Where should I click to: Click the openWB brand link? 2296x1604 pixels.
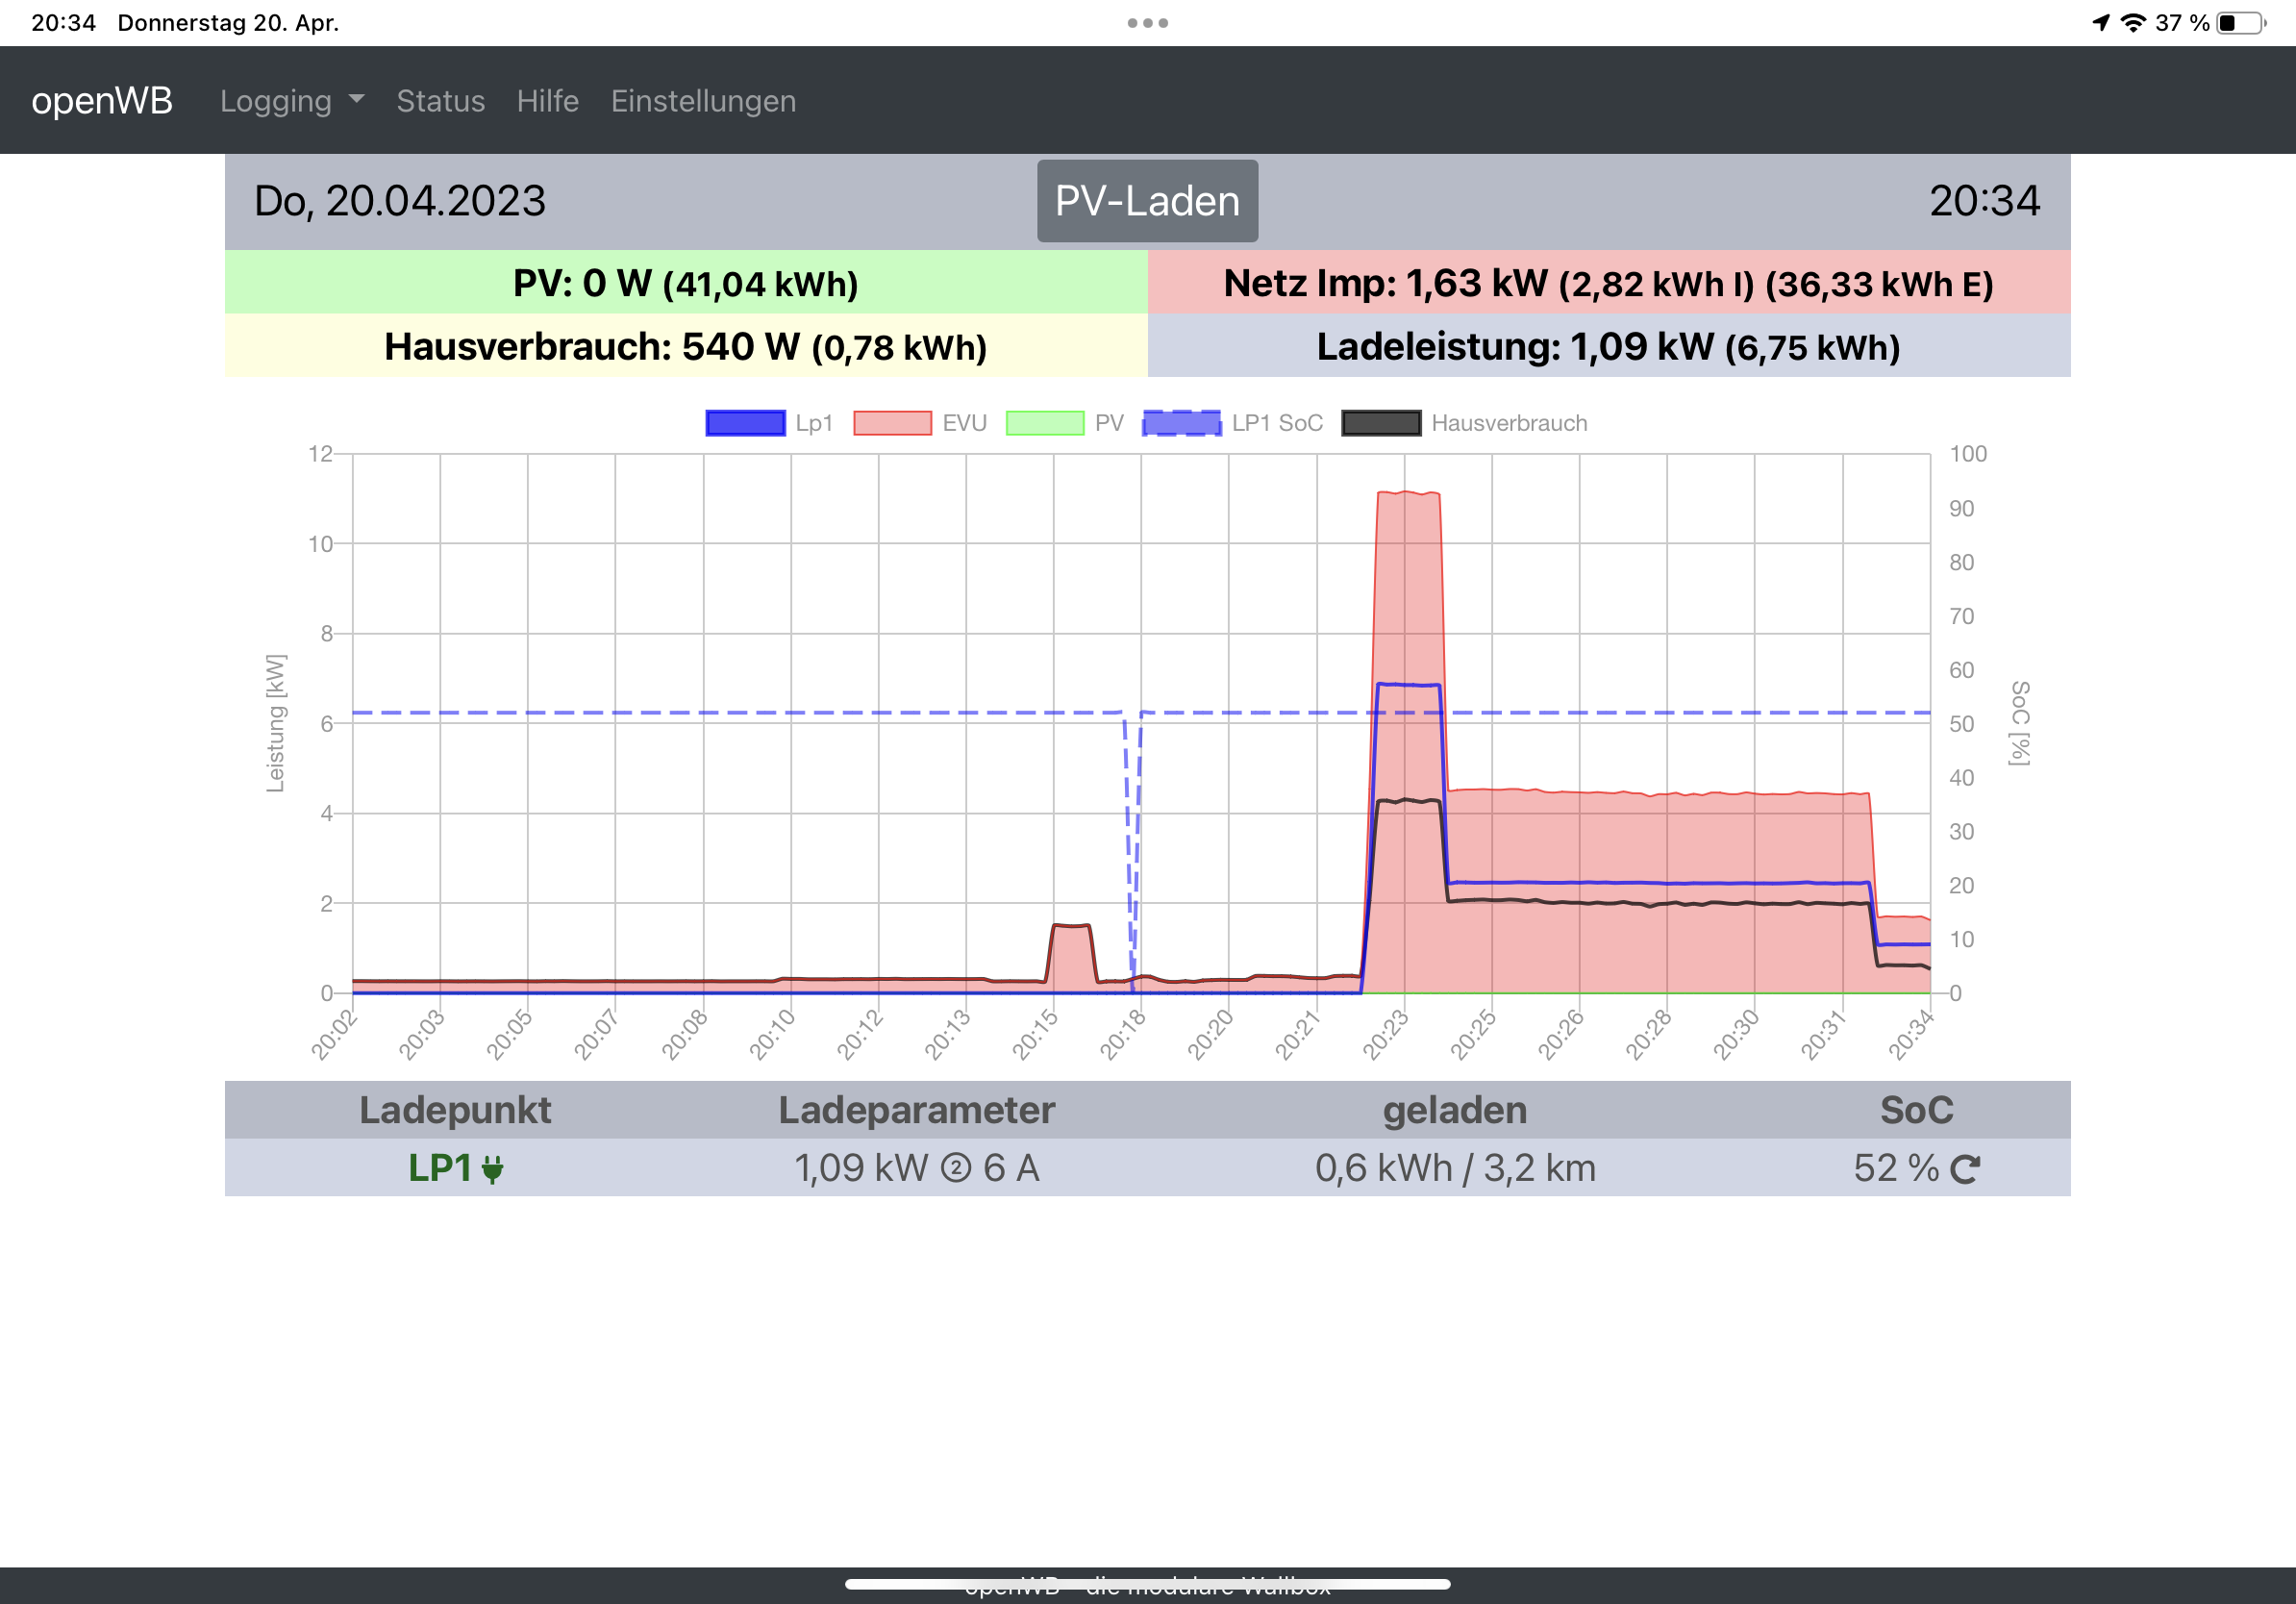tap(102, 101)
